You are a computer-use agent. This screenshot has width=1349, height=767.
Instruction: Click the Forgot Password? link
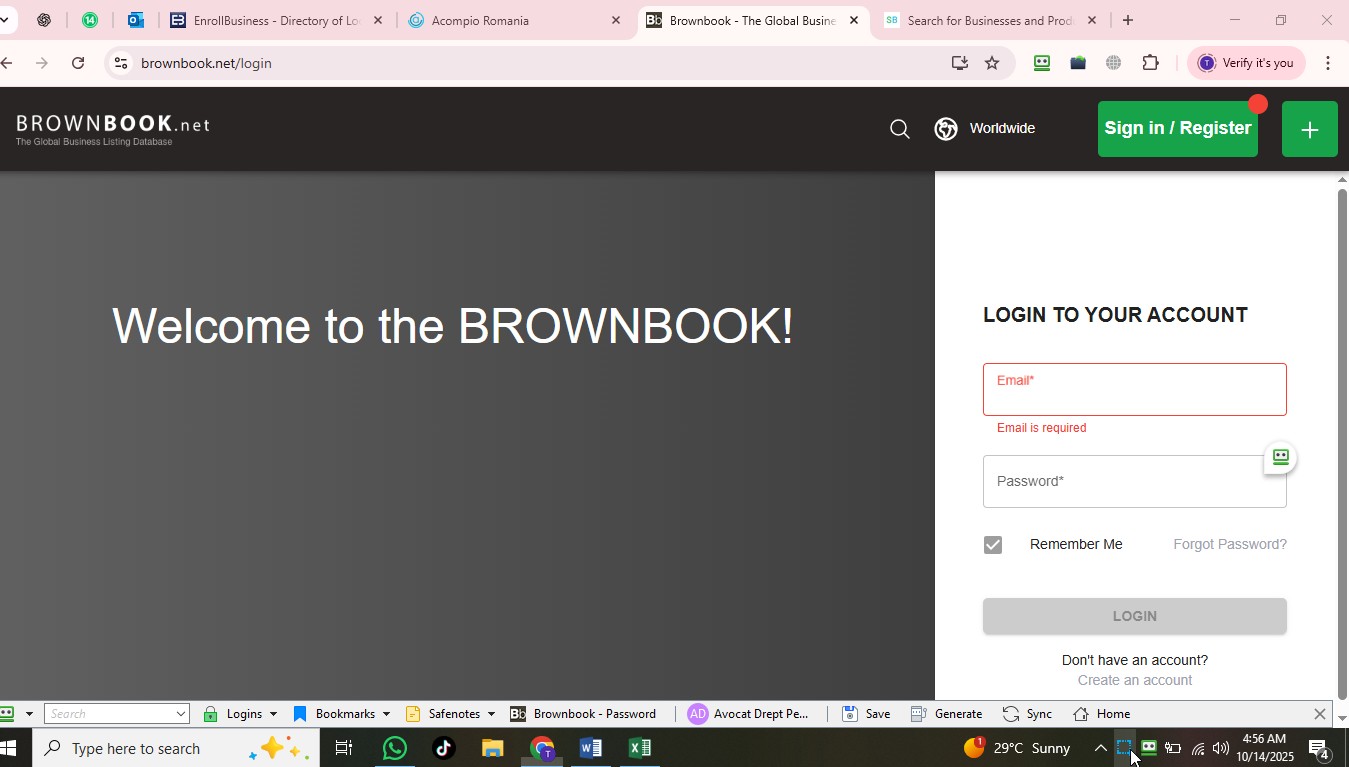click(x=1229, y=545)
